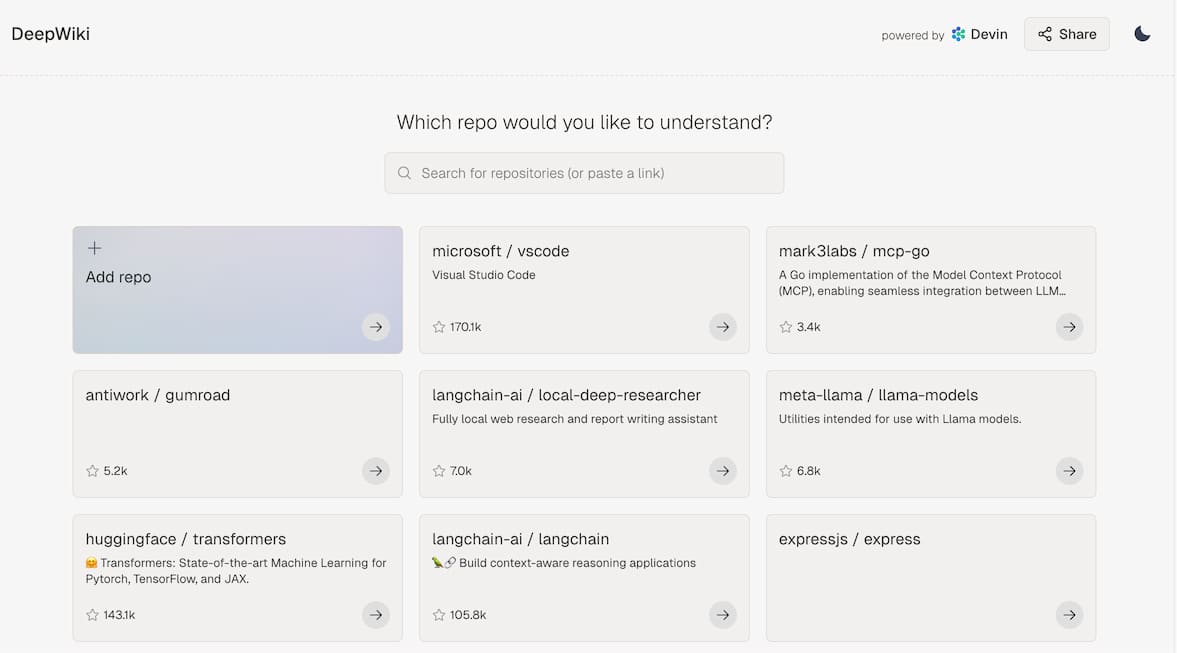1177x653 pixels.
Task: Click the DeepWiki logo text
Action: click(x=50, y=34)
